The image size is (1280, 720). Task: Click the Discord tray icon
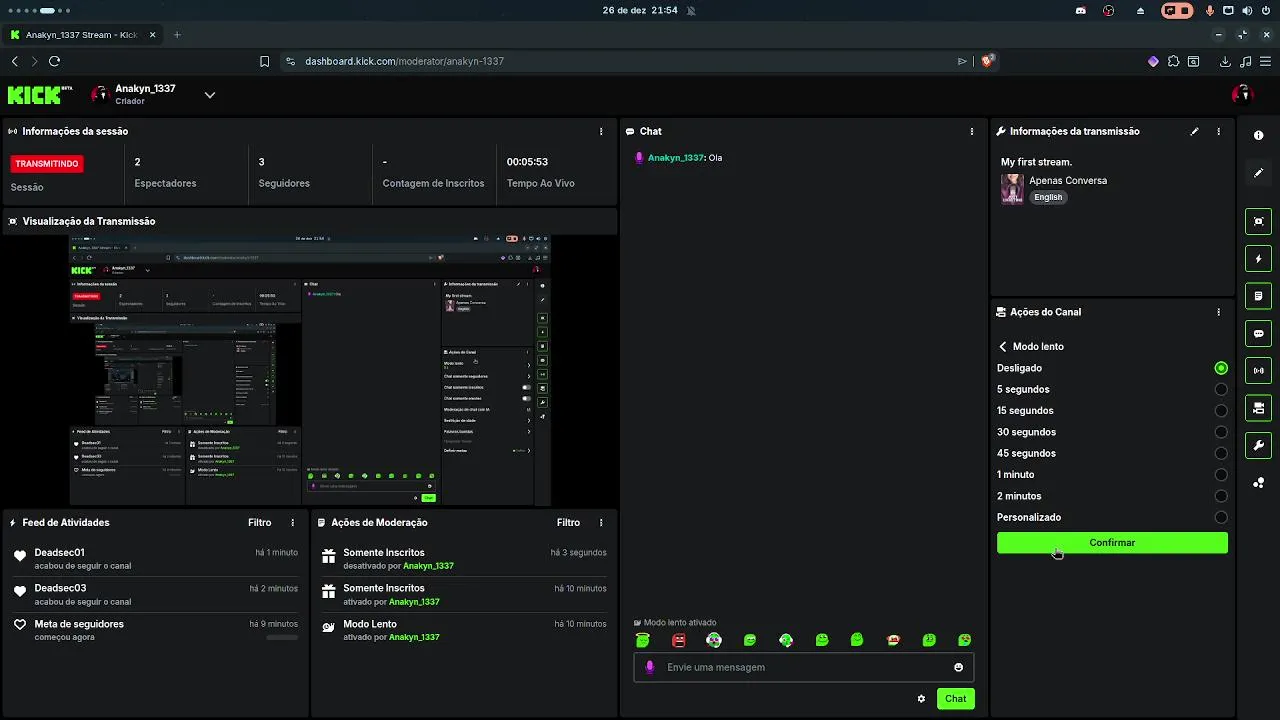(x=1081, y=10)
